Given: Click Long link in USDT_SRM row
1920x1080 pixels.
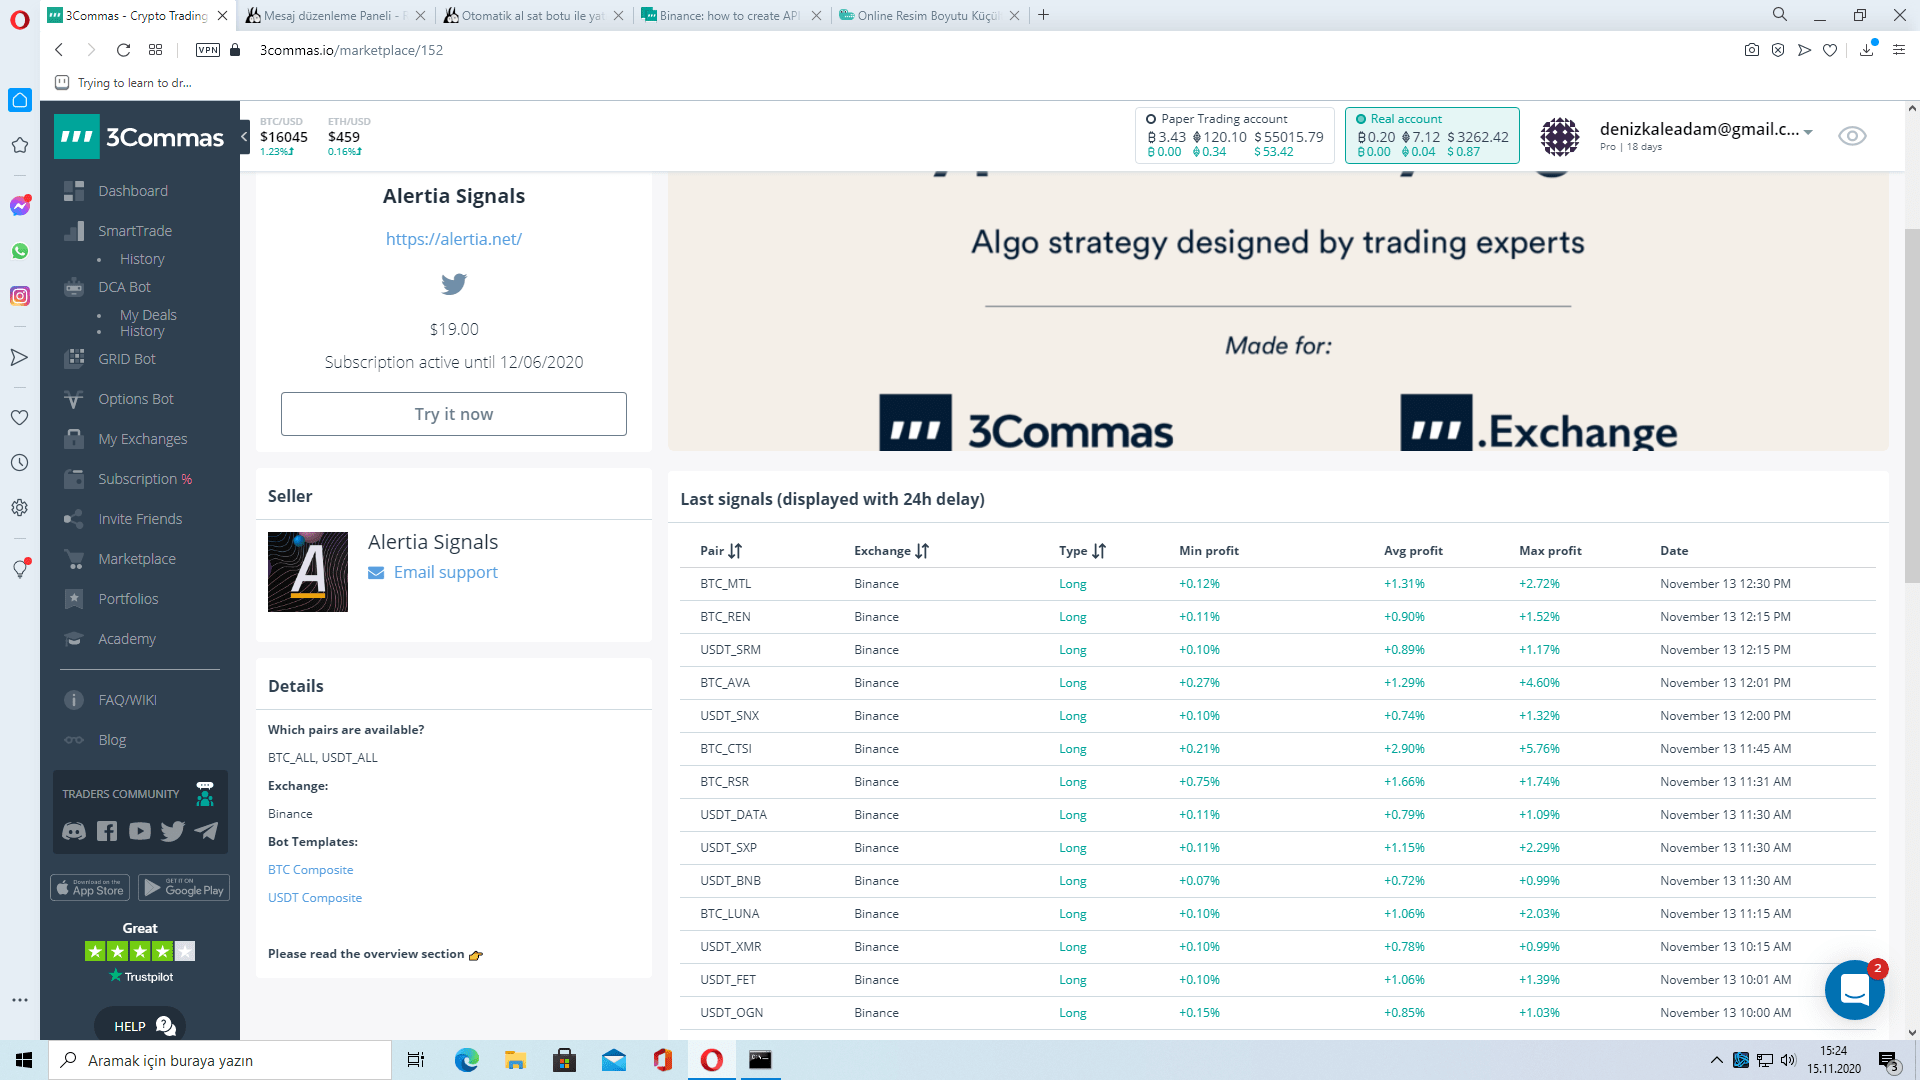Looking at the screenshot, I should coord(1072,650).
